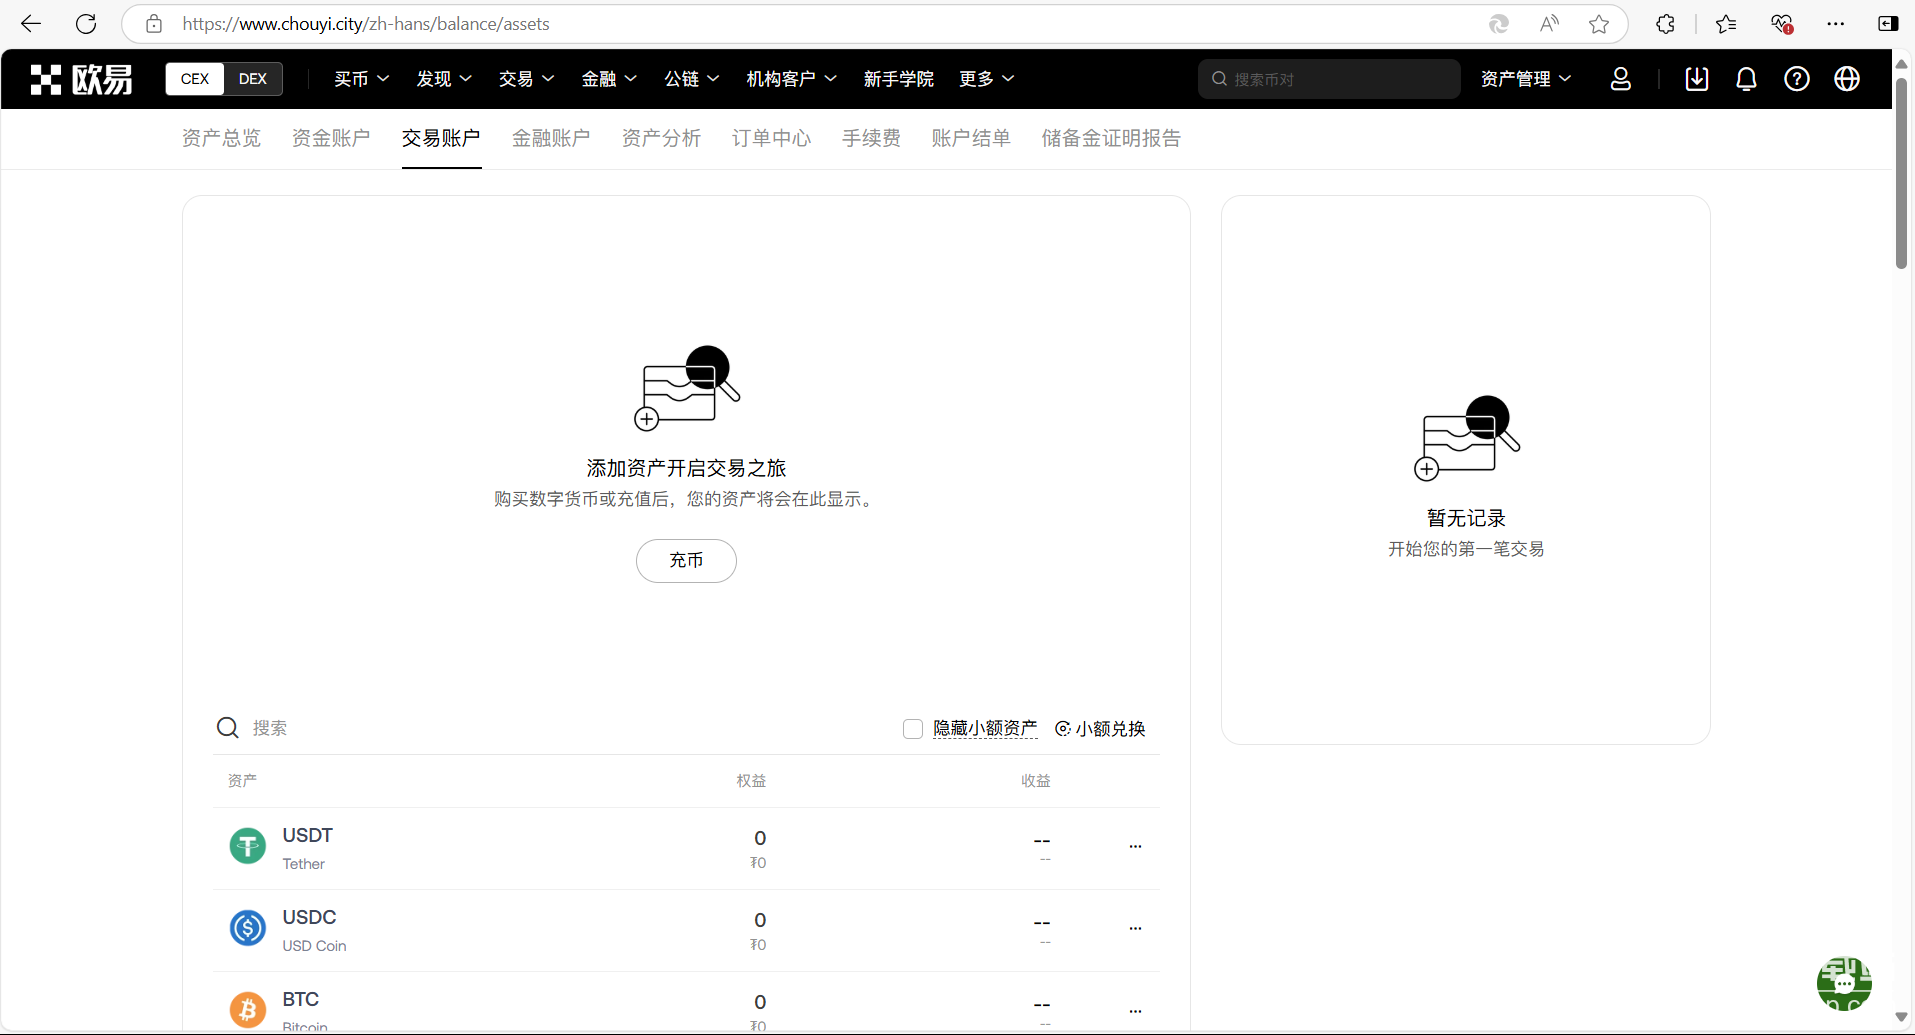The image size is (1915, 1035).
Task: Switch to the 资金账户 tab
Action: 331,138
